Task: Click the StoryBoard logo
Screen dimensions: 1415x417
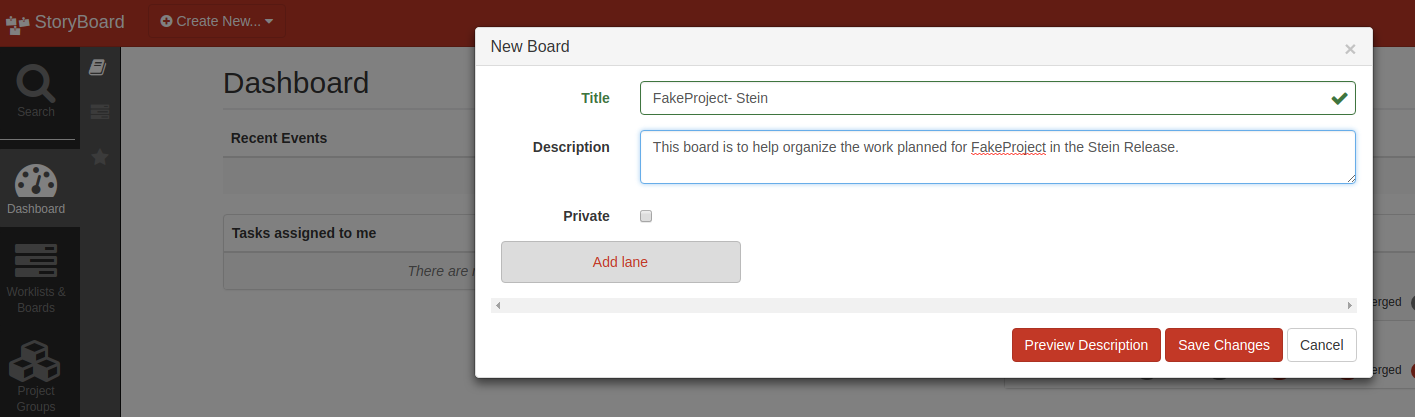Action: pos(66,22)
